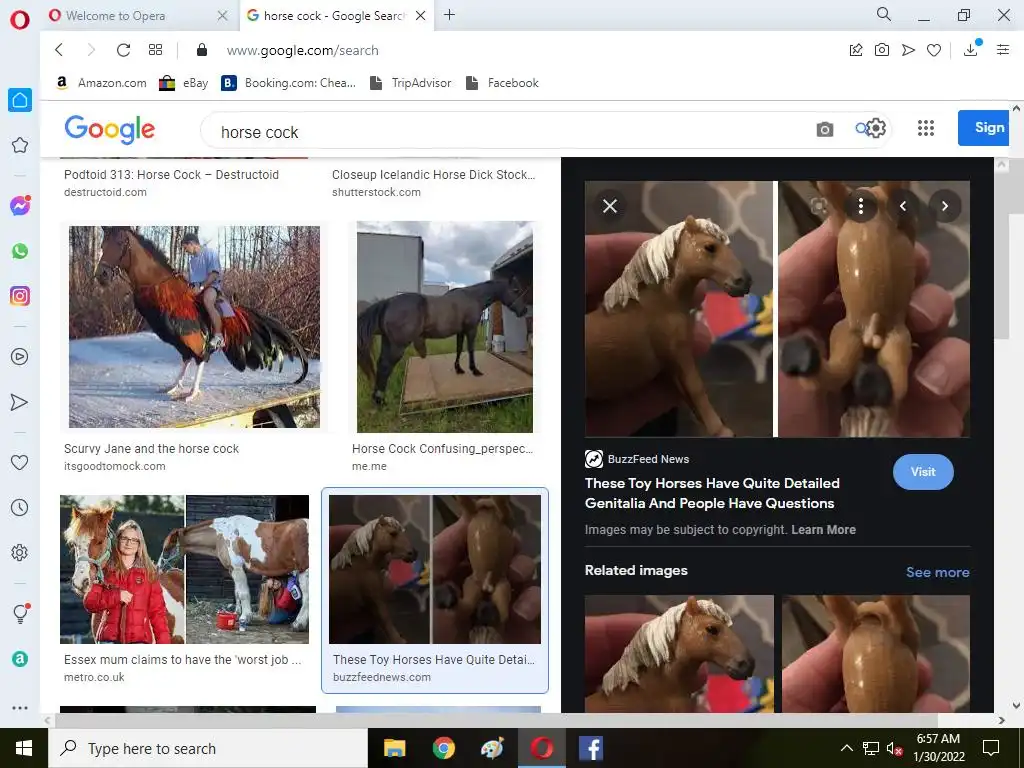Reload the current page
The image size is (1024, 768).
(x=123, y=50)
